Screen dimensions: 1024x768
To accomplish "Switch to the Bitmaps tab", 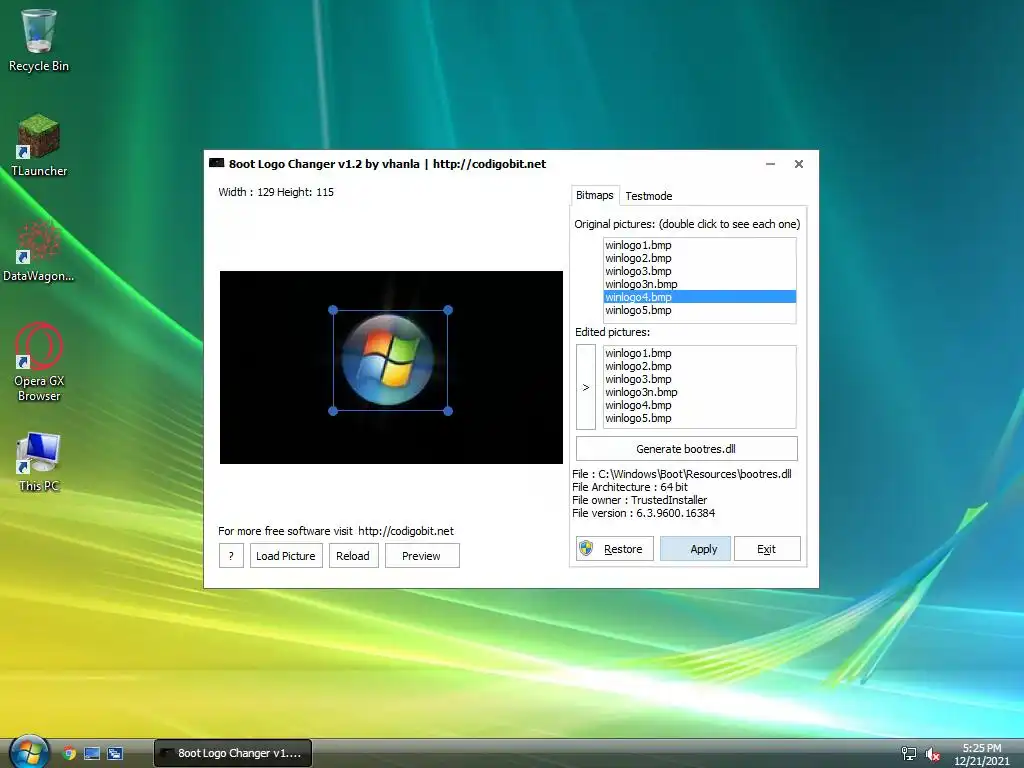I will coord(594,195).
